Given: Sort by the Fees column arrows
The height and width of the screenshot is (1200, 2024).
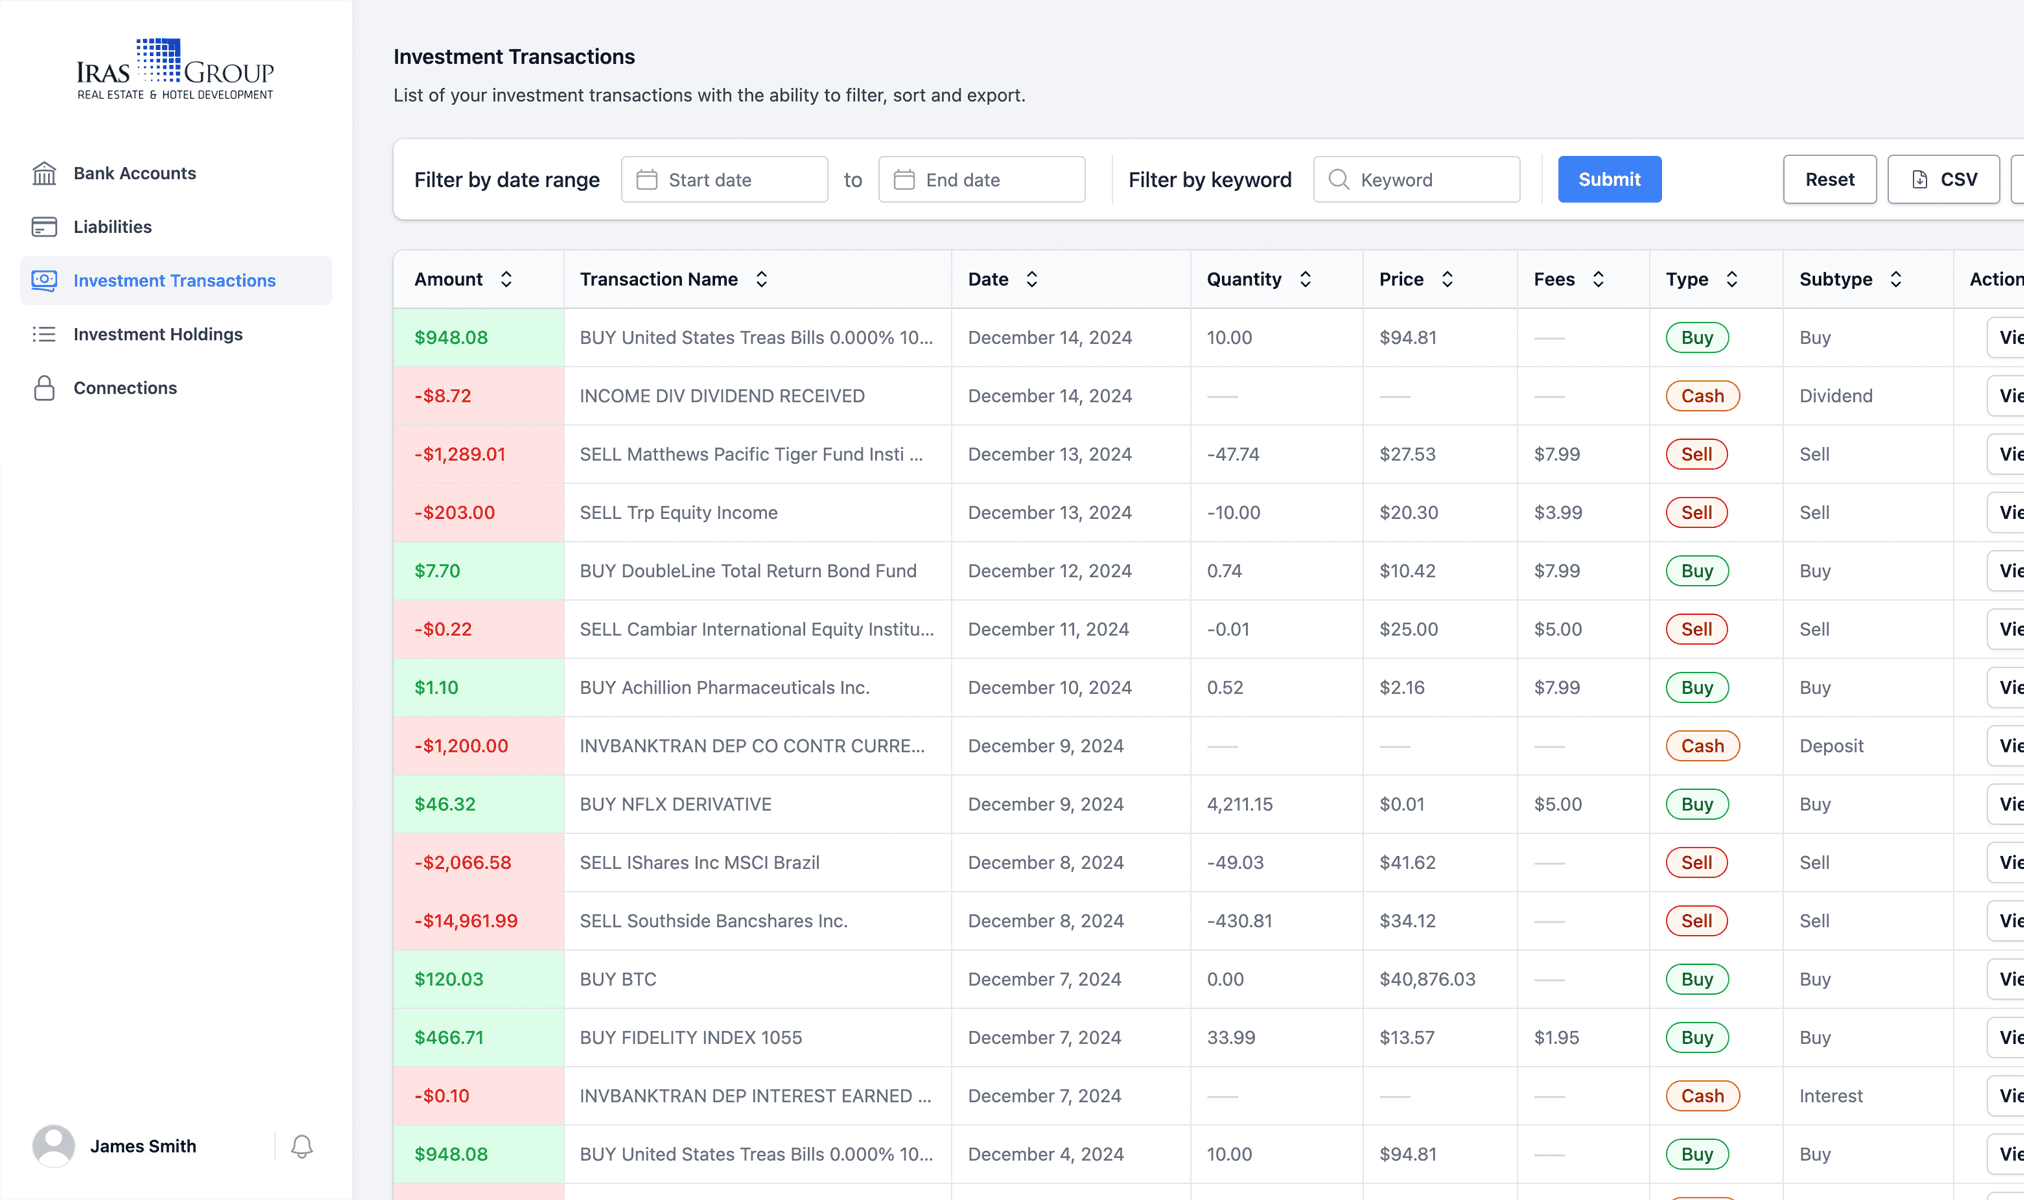Looking at the screenshot, I should click(1597, 279).
